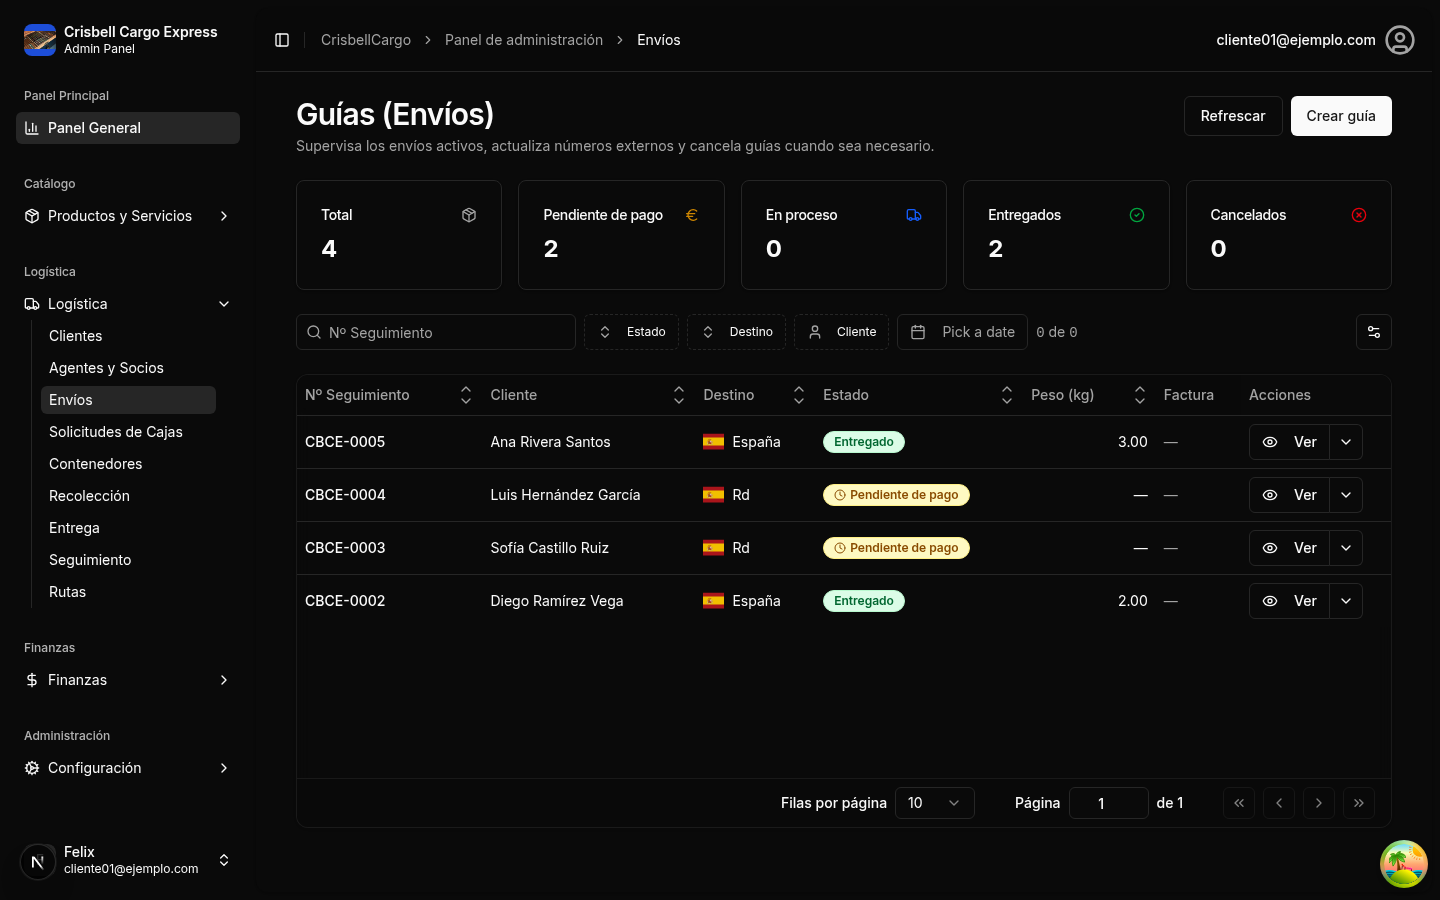Open the table view options icon
The height and width of the screenshot is (900, 1440).
click(x=1373, y=332)
